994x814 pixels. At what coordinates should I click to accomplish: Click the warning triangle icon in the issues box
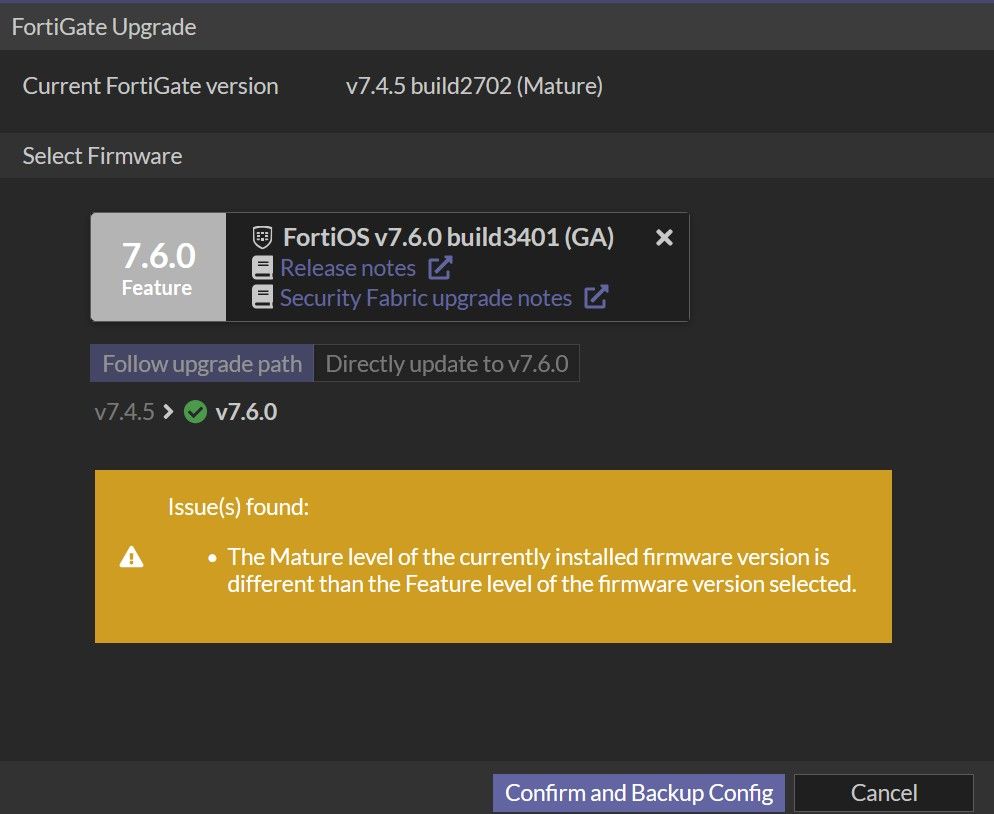[131, 557]
